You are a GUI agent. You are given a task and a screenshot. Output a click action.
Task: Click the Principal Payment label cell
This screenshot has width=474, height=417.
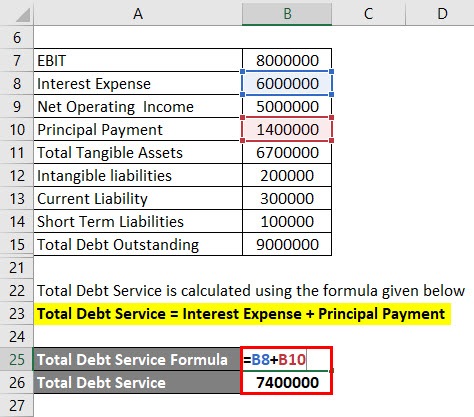[x=138, y=129]
